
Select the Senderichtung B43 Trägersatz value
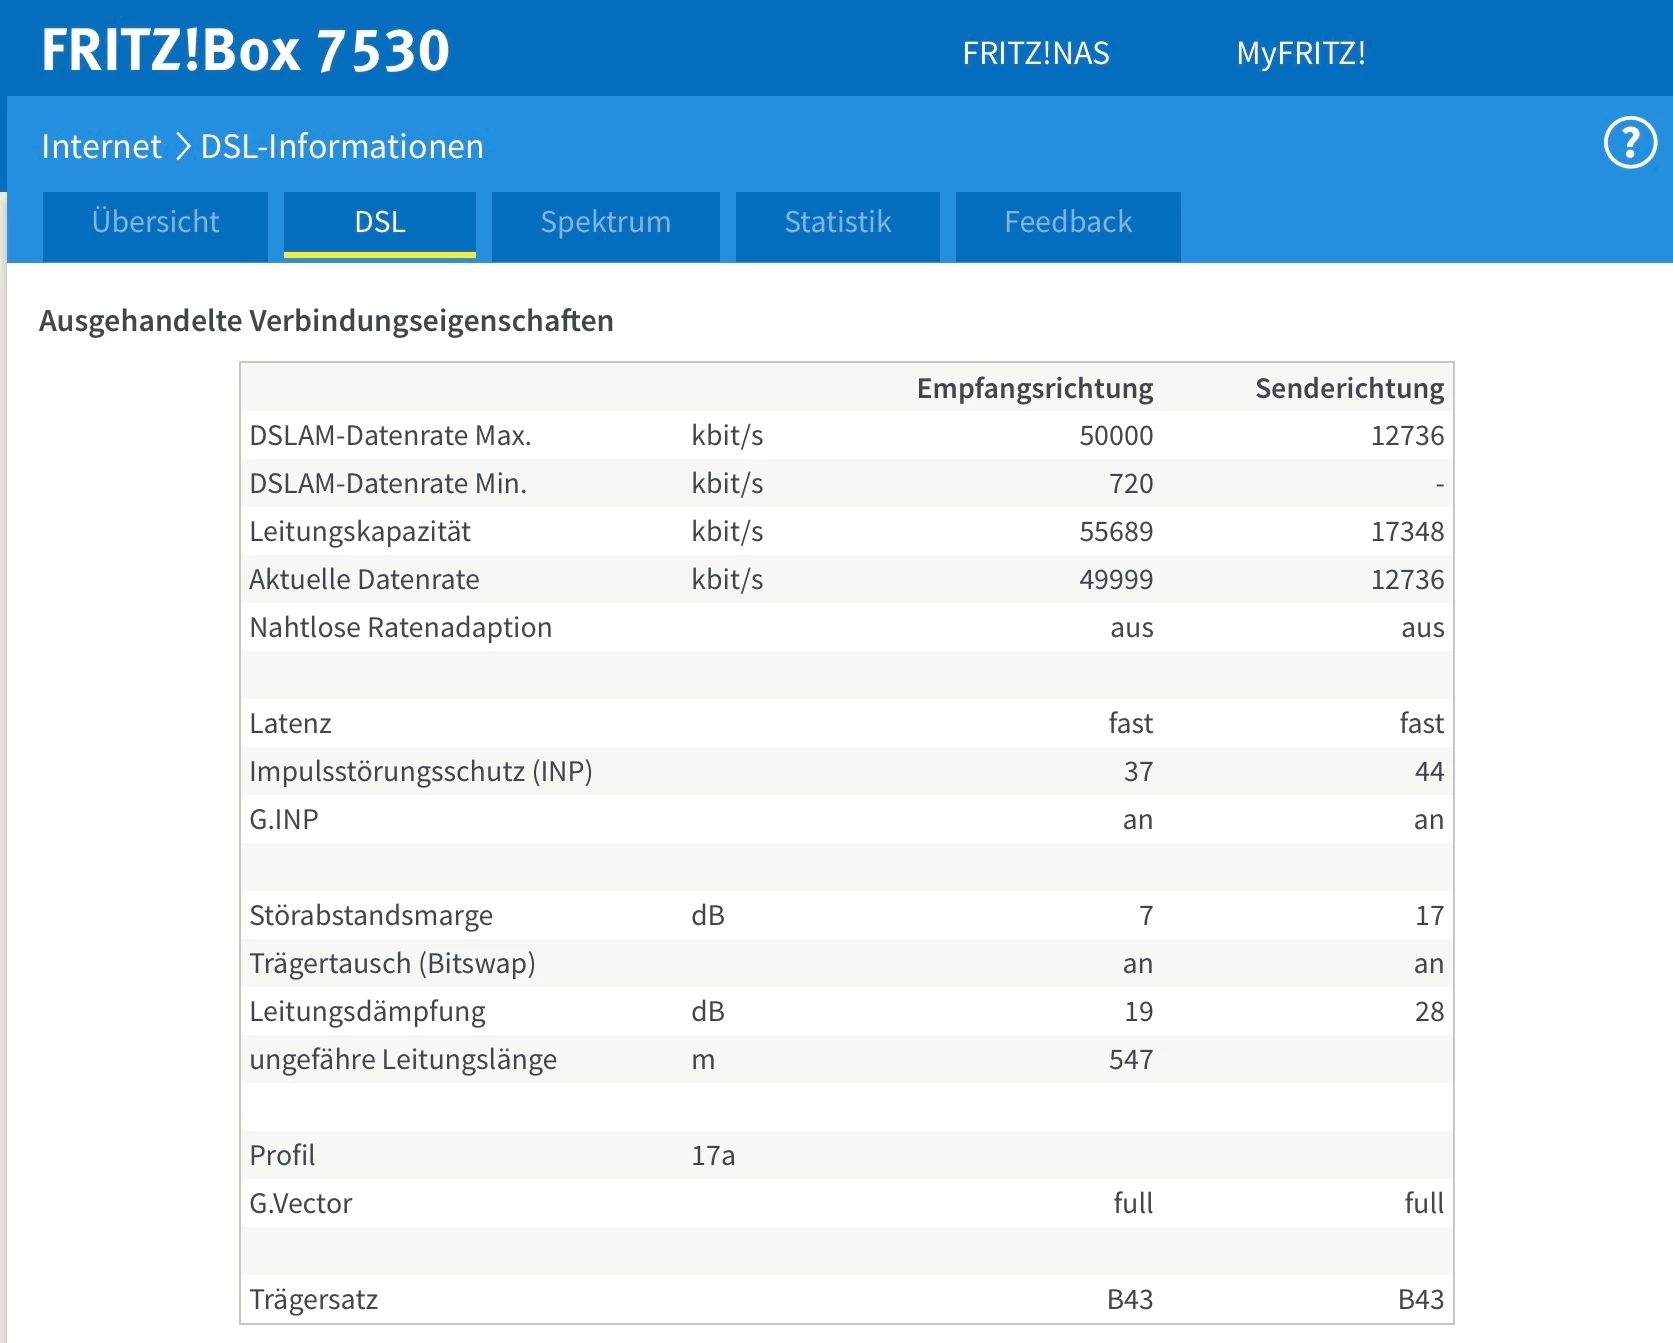click(1421, 1300)
